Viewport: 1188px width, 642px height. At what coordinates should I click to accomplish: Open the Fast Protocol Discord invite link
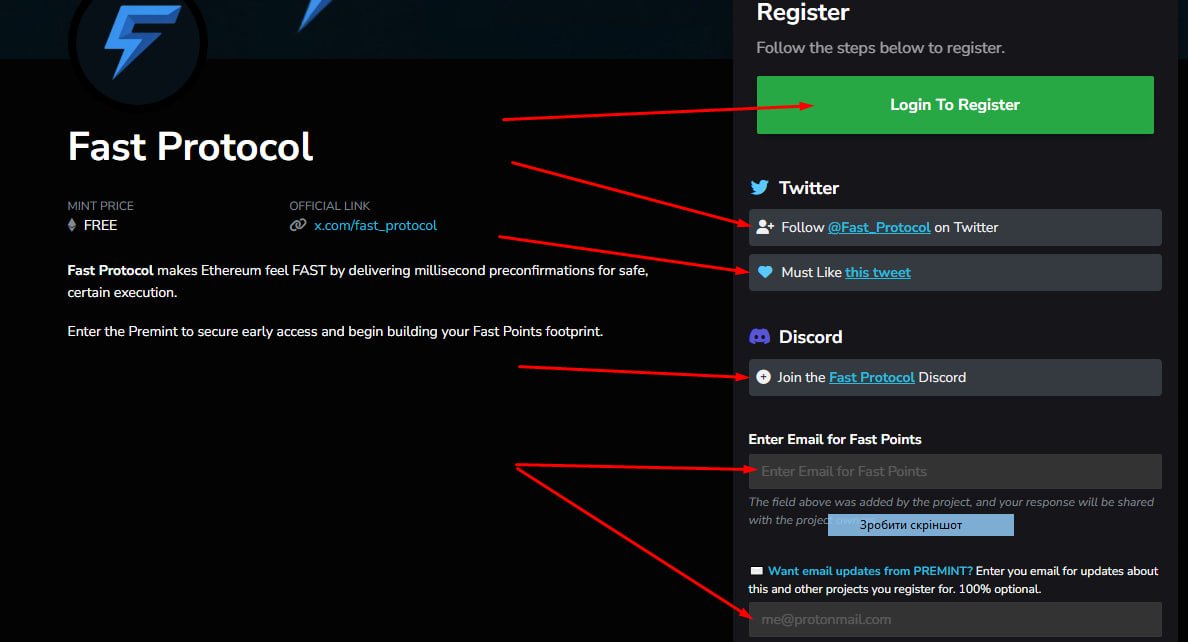point(871,377)
